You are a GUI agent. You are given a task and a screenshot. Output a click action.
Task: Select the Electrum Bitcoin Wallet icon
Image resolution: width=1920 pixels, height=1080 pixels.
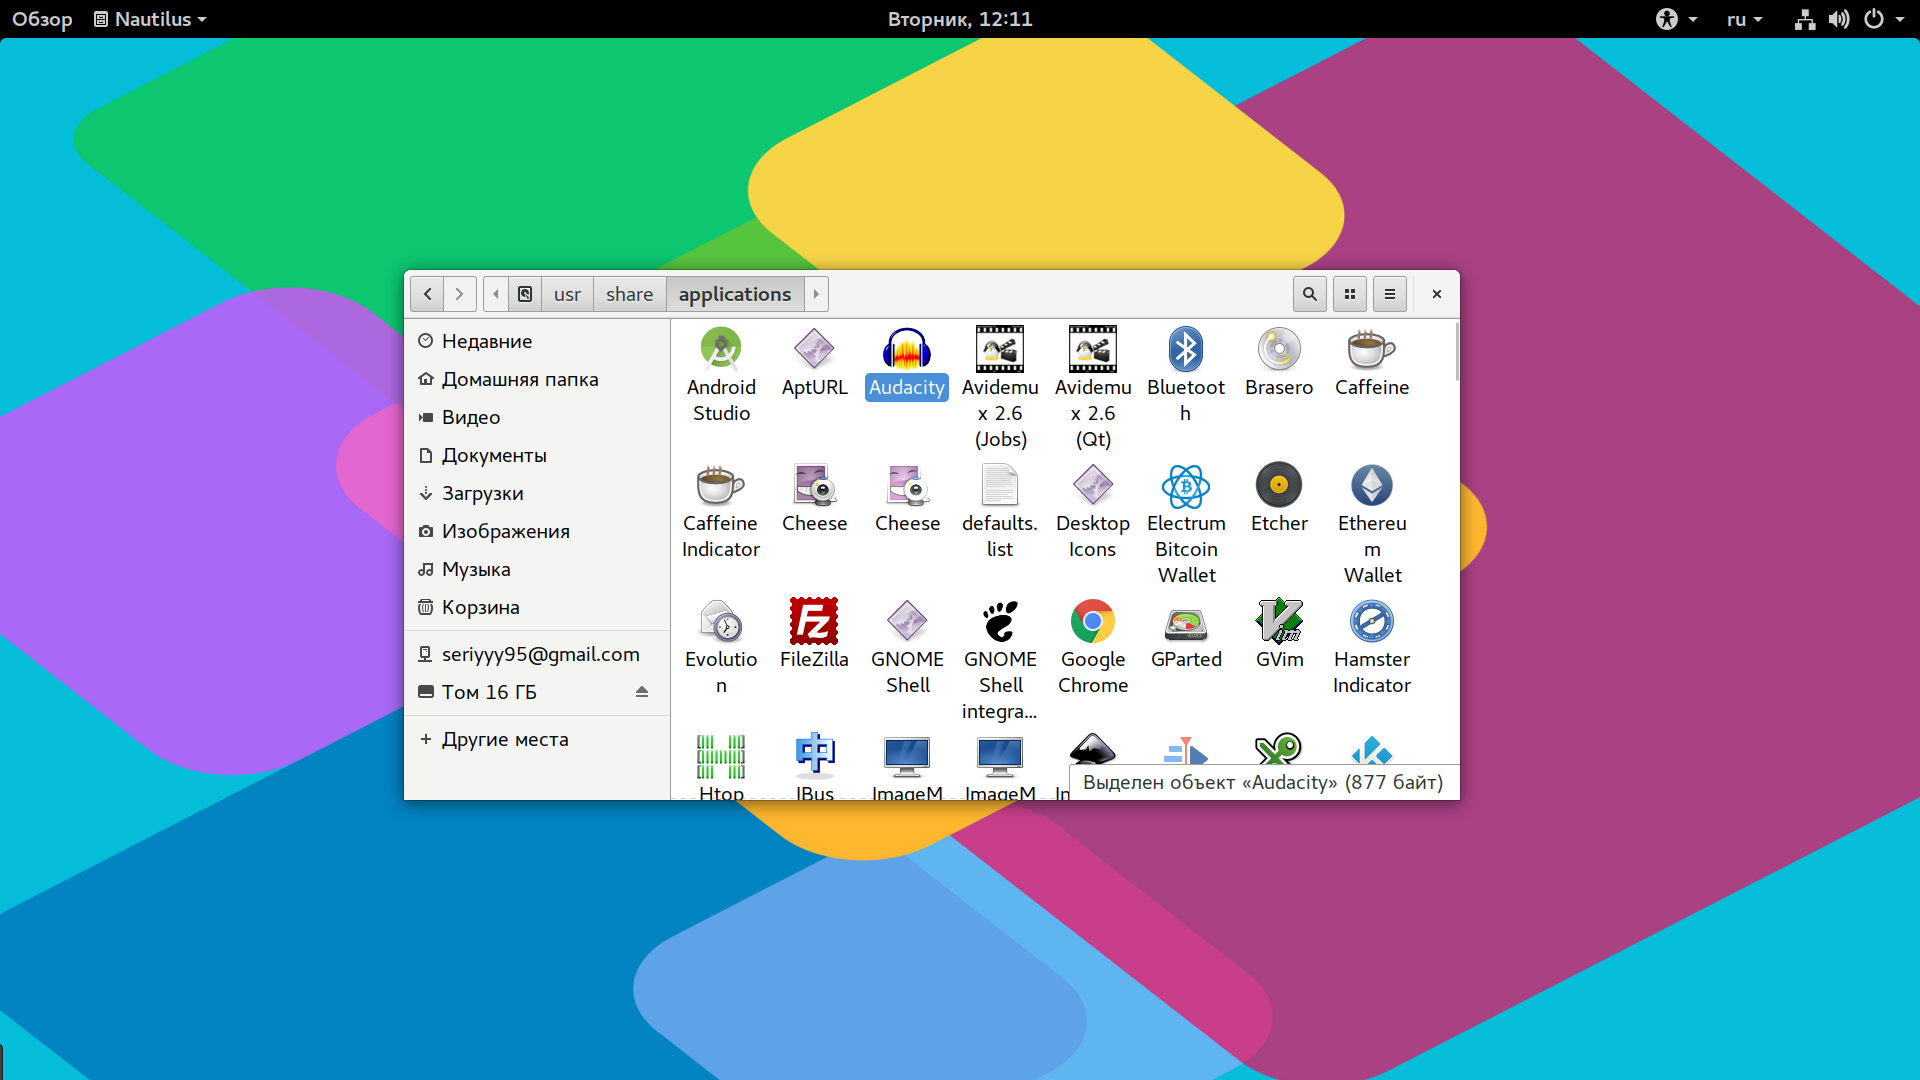tap(1186, 486)
